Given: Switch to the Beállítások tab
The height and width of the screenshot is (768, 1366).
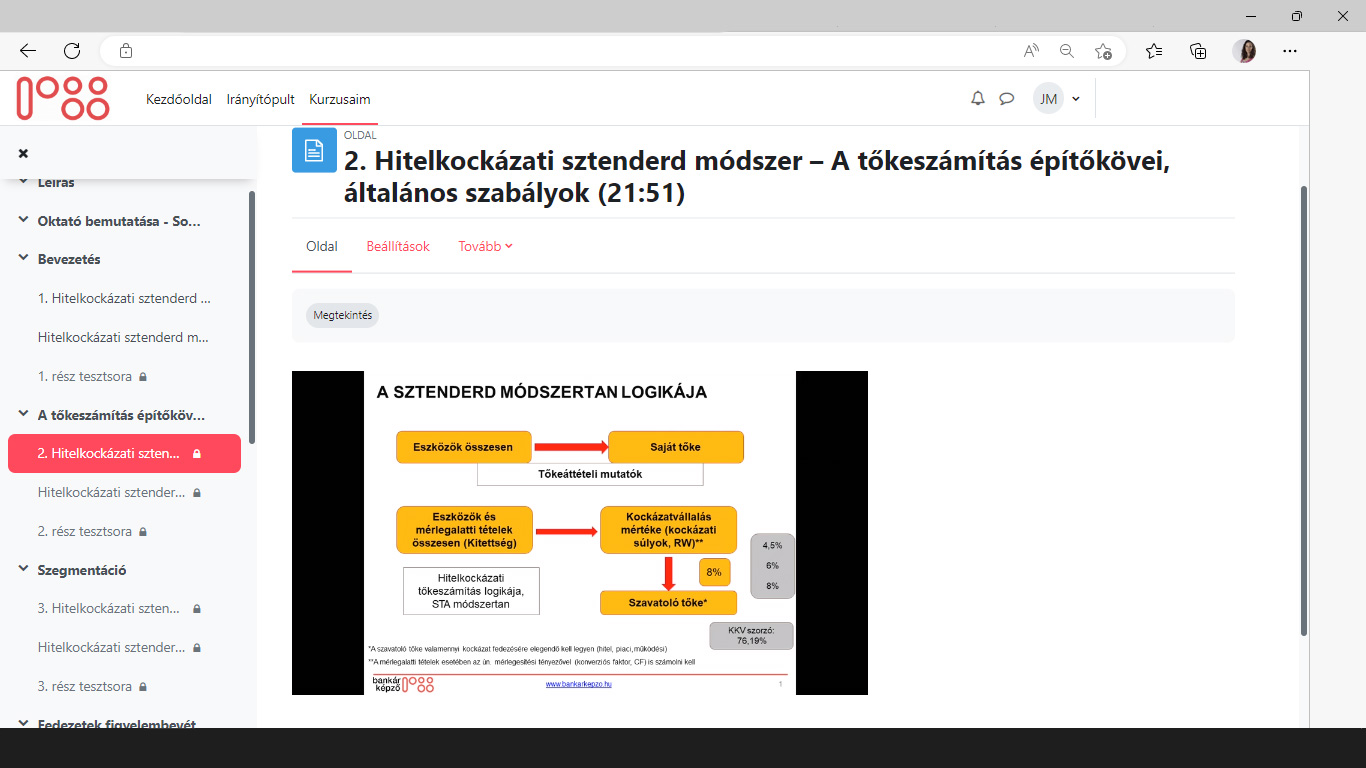Looking at the screenshot, I should tap(398, 245).
